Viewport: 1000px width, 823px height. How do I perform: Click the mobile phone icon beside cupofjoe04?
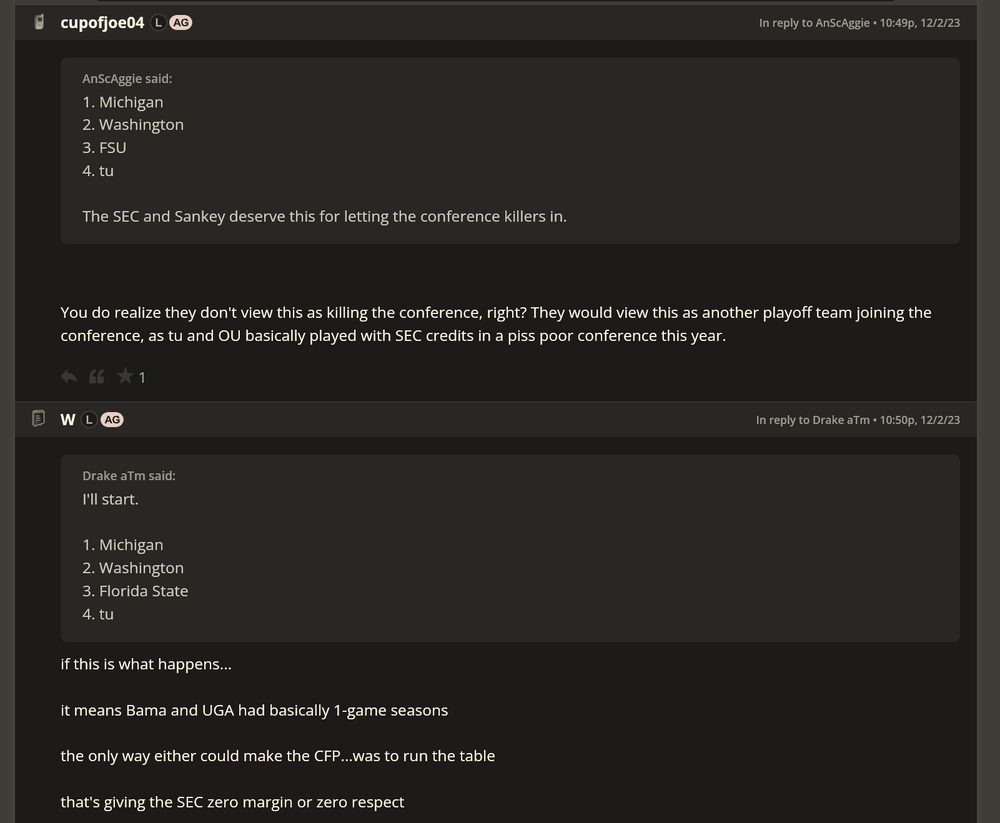[x=39, y=22]
